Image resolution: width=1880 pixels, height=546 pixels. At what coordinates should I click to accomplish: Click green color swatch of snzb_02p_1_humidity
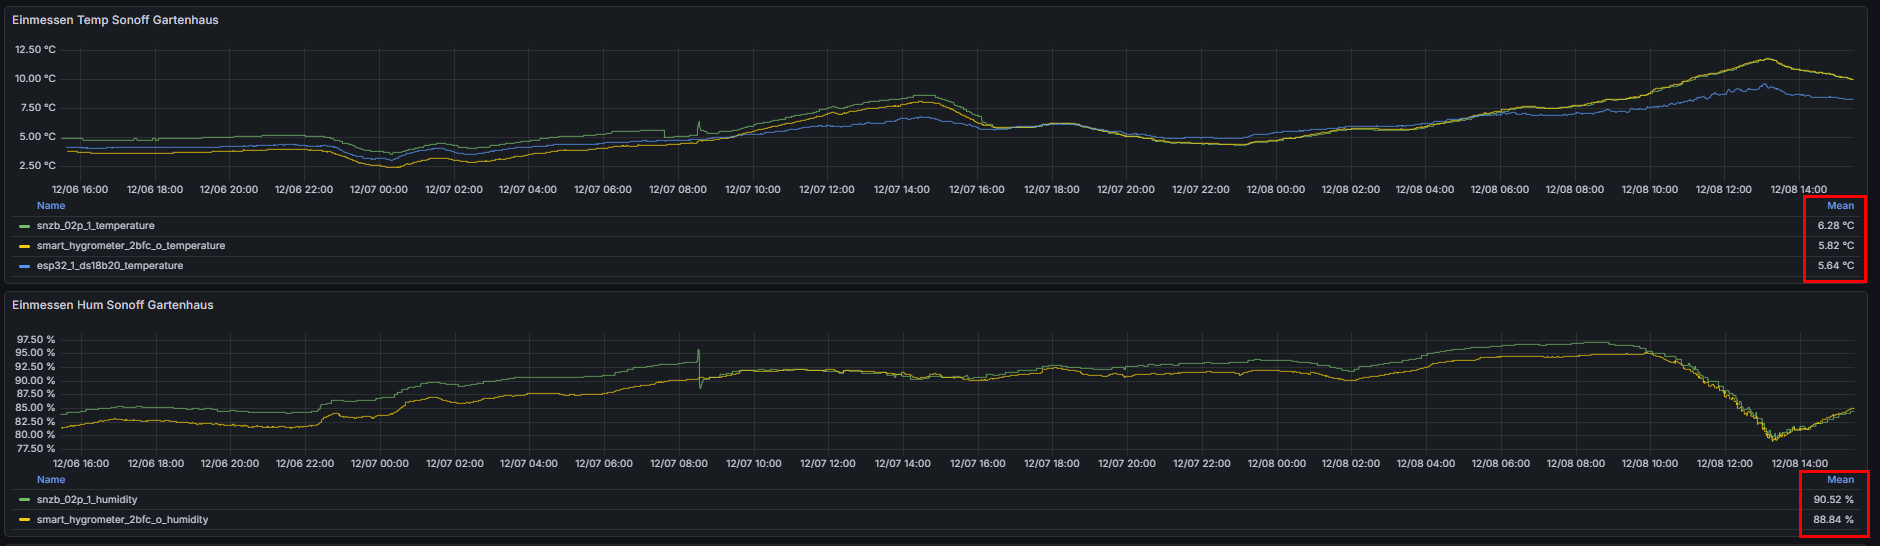24,500
